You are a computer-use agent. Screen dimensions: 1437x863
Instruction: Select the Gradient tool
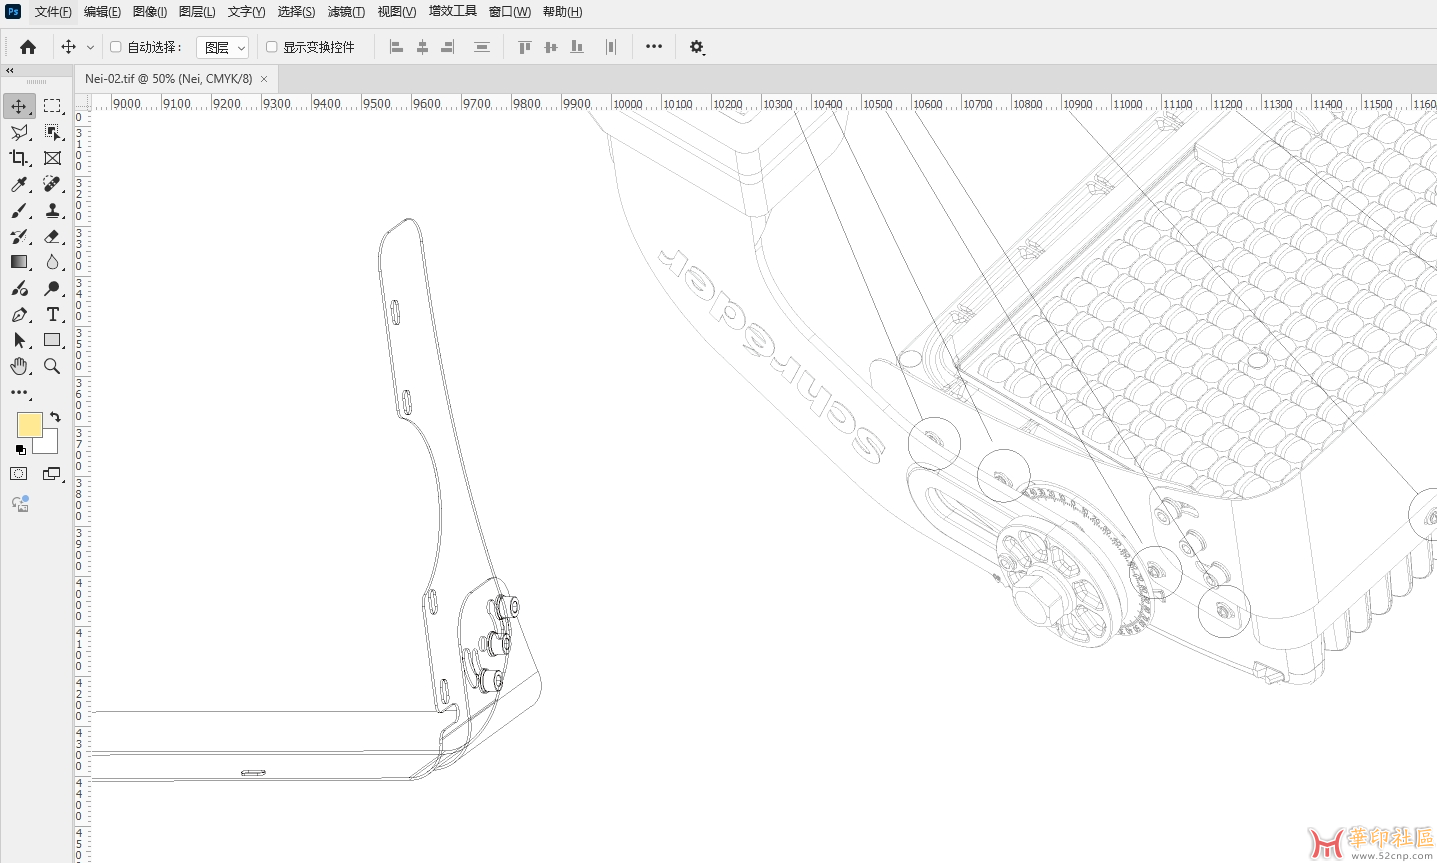[19, 262]
